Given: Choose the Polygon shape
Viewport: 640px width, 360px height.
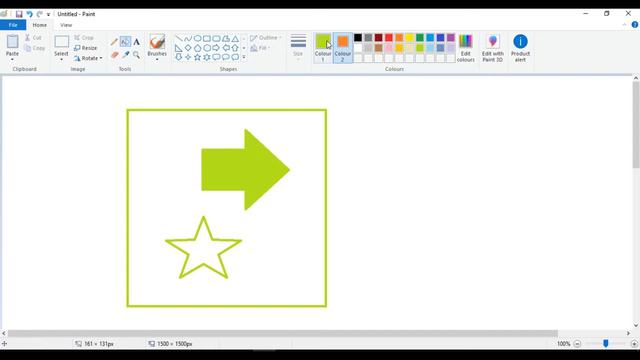Looking at the screenshot, I should click(226, 39).
